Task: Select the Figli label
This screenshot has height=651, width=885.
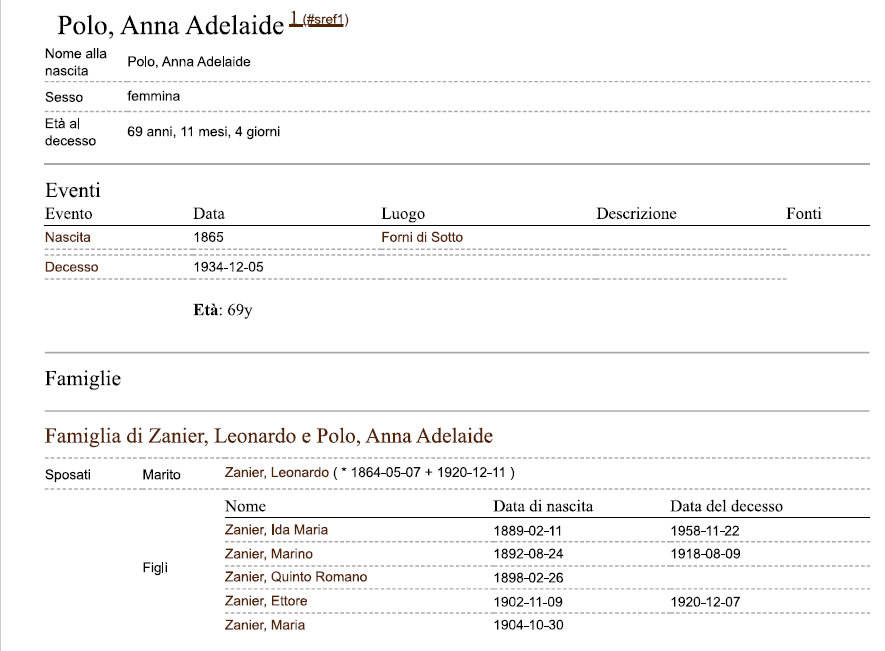Action: tap(155, 567)
